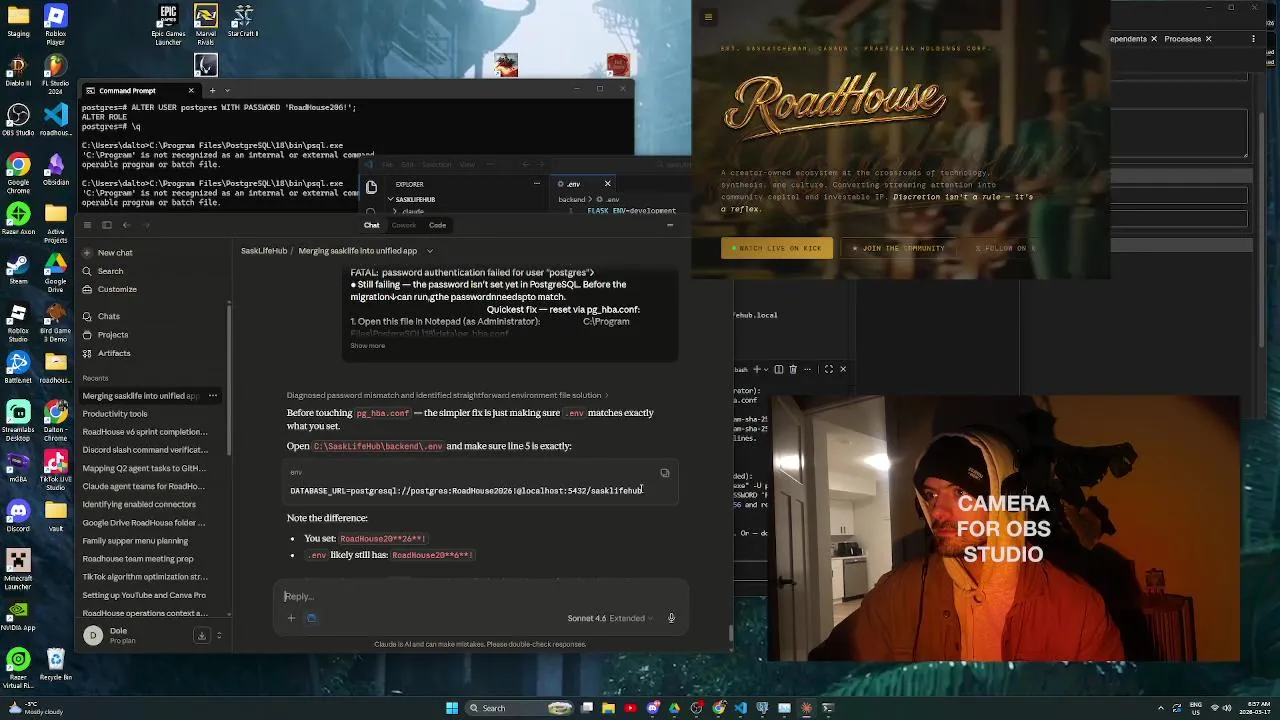Click Join the Community button
The image size is (1280, 720).
898,248
